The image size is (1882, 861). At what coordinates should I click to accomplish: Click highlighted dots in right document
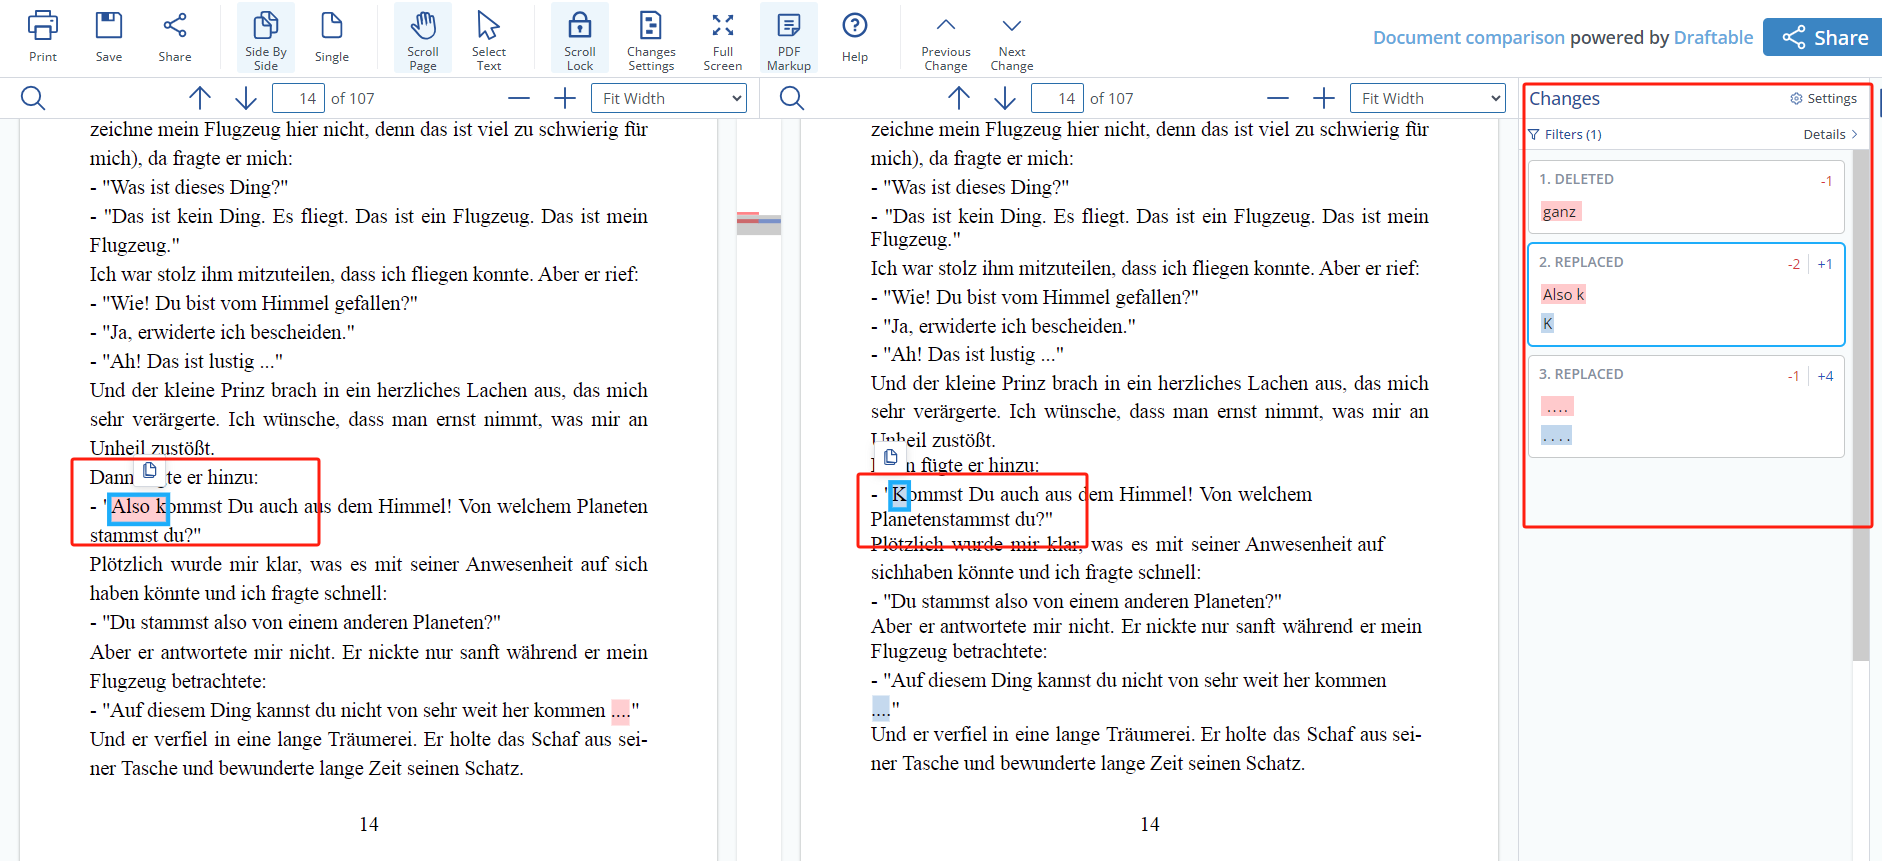(x=881, y=708)
